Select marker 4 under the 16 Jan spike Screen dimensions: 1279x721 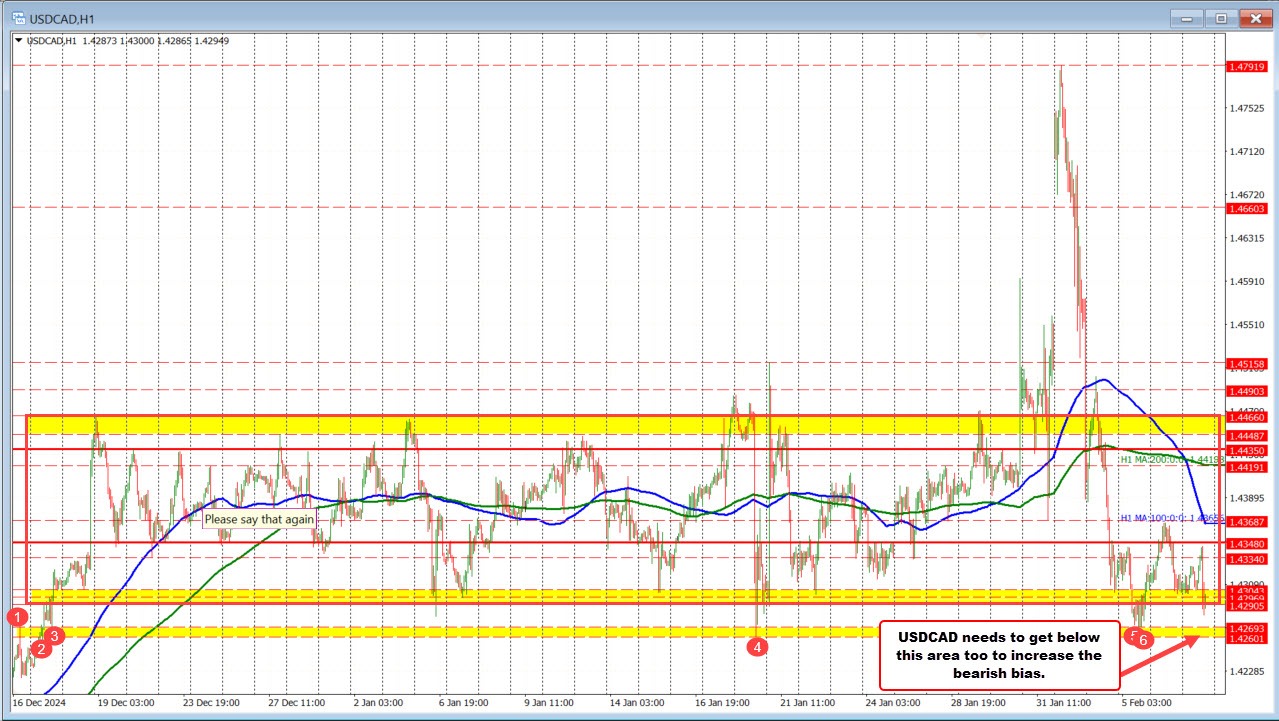pyautogui.click(x=758, y=646)
